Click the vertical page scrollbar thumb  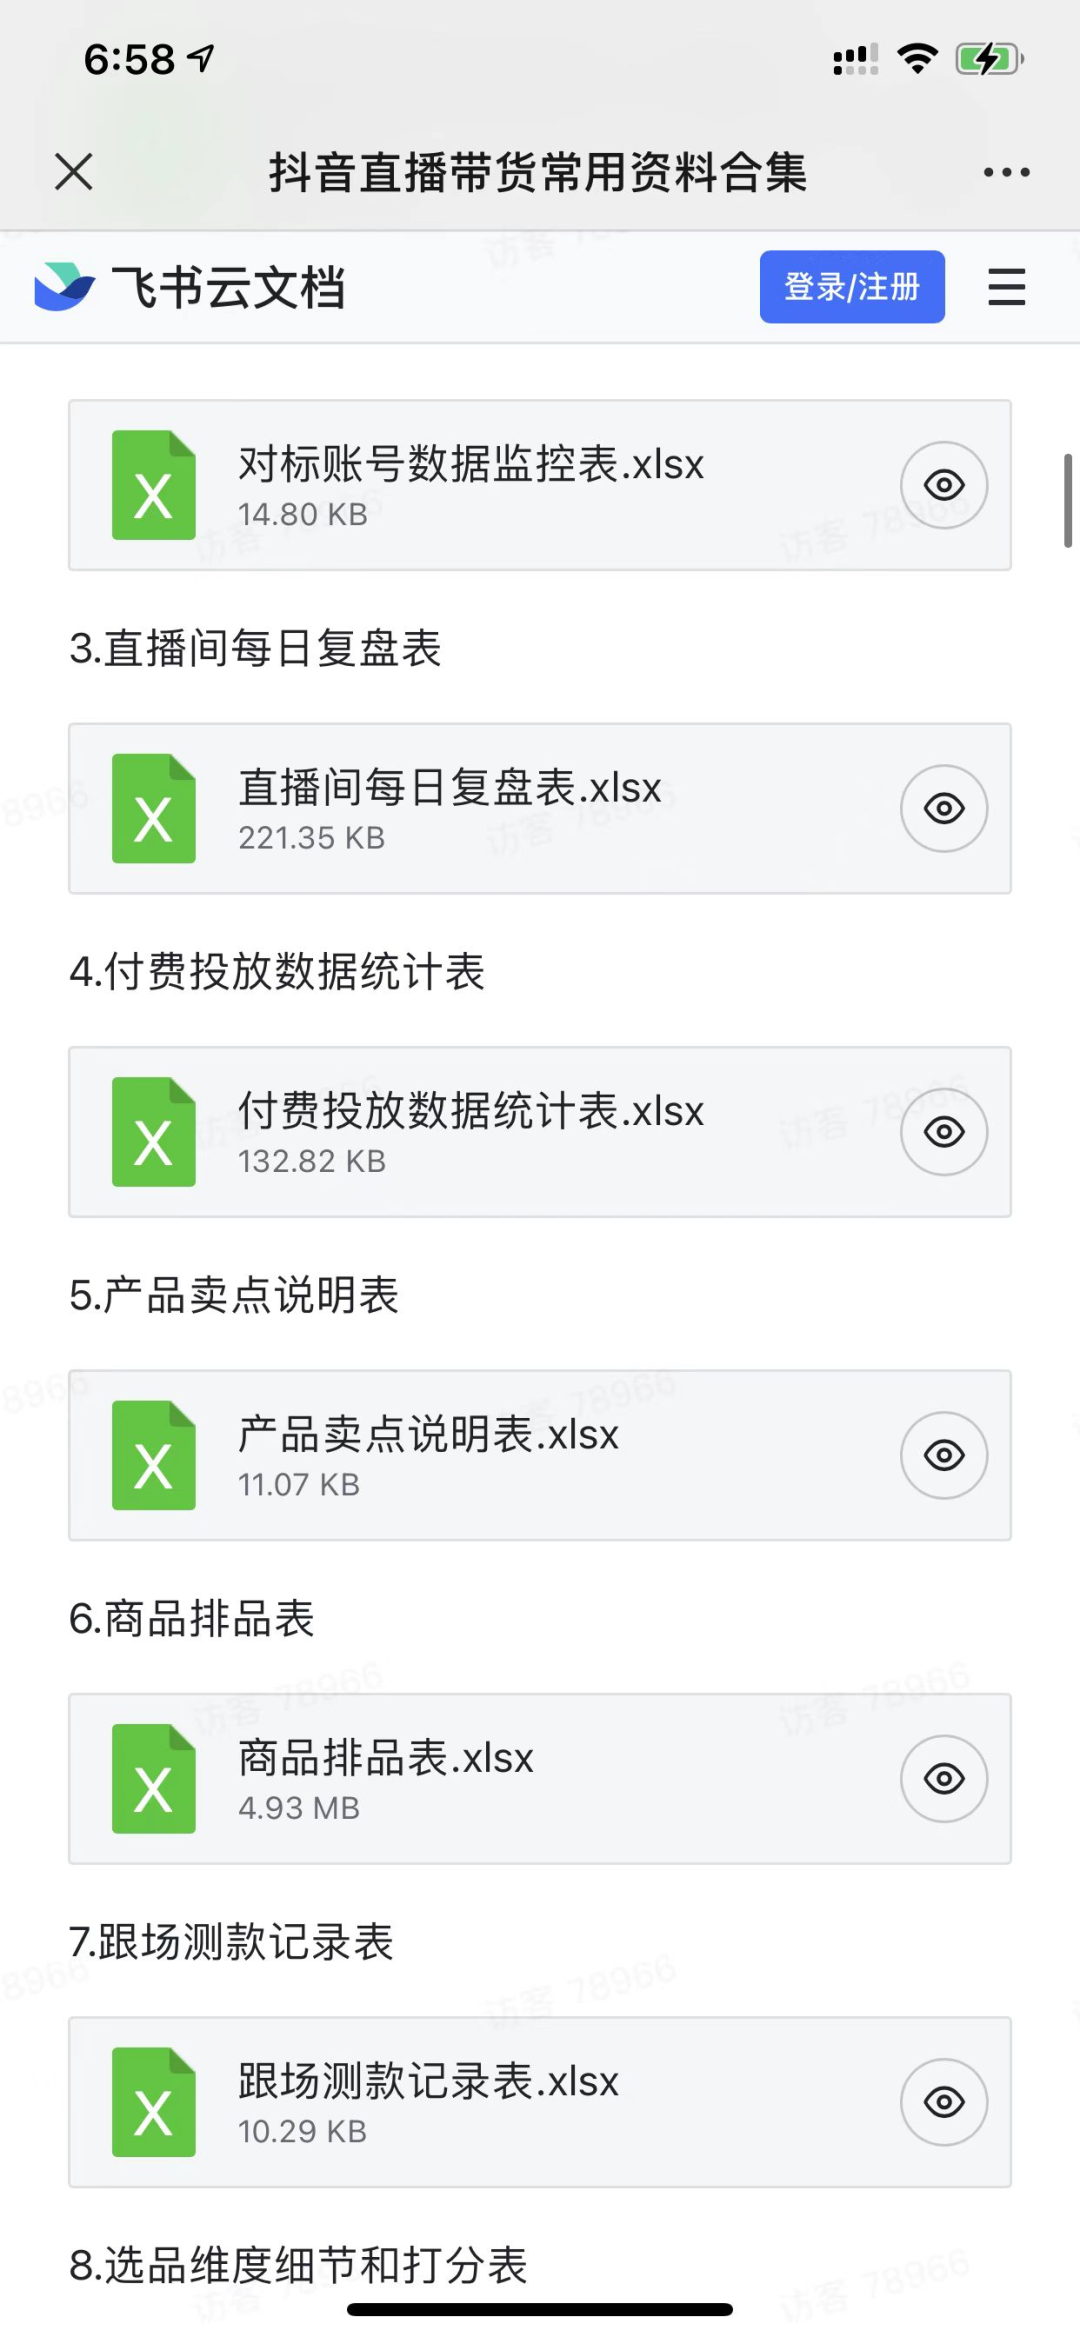point(1068,500)
